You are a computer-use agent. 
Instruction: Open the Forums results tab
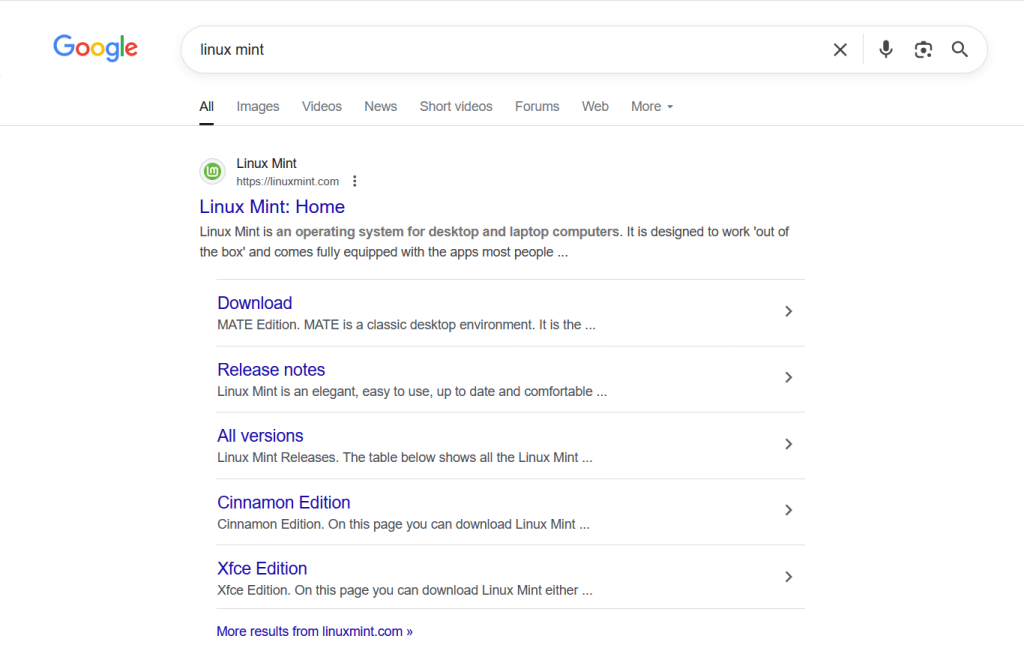(x=537, y=107)
